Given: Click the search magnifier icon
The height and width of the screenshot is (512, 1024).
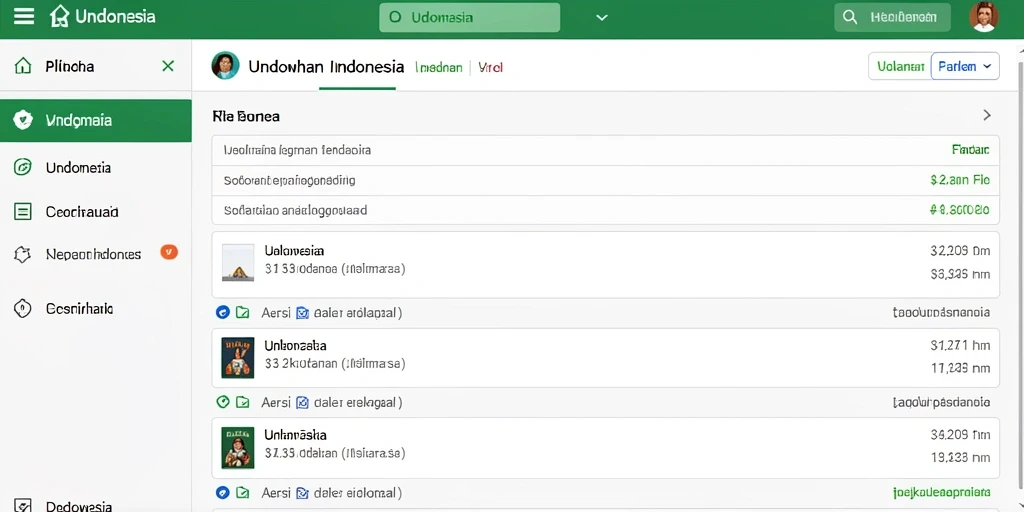Looking at the screenshot, I should tap(850, 17).
